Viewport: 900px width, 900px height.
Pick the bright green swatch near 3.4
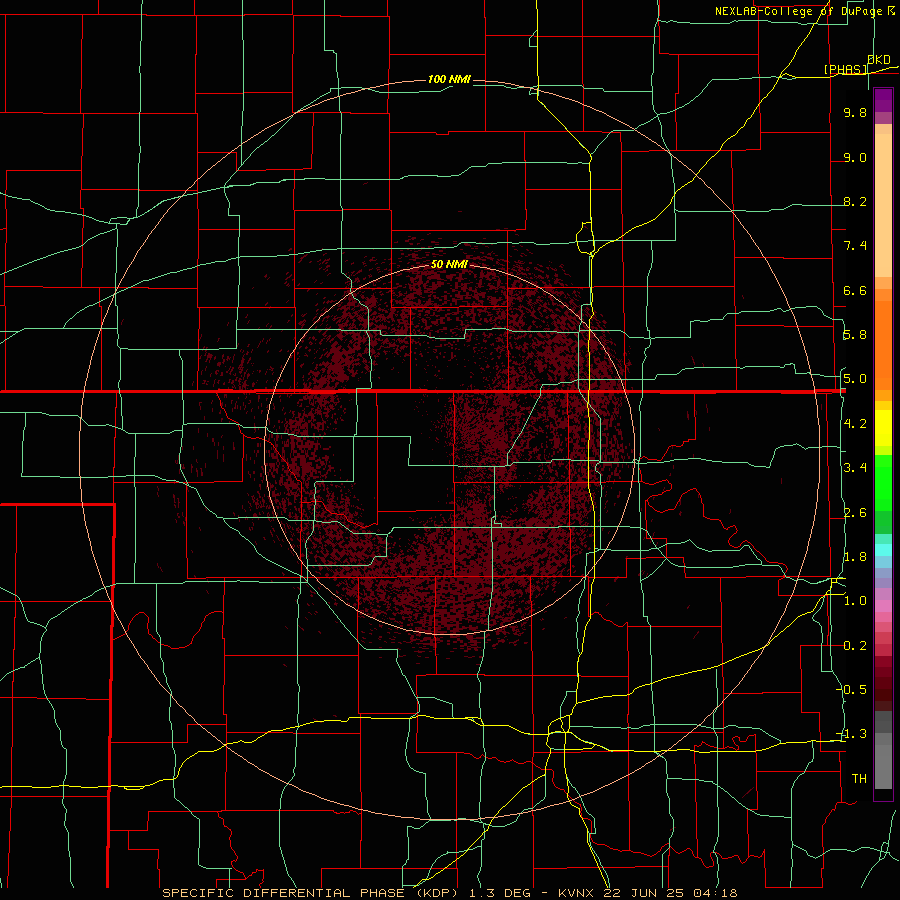pos(883,482)
